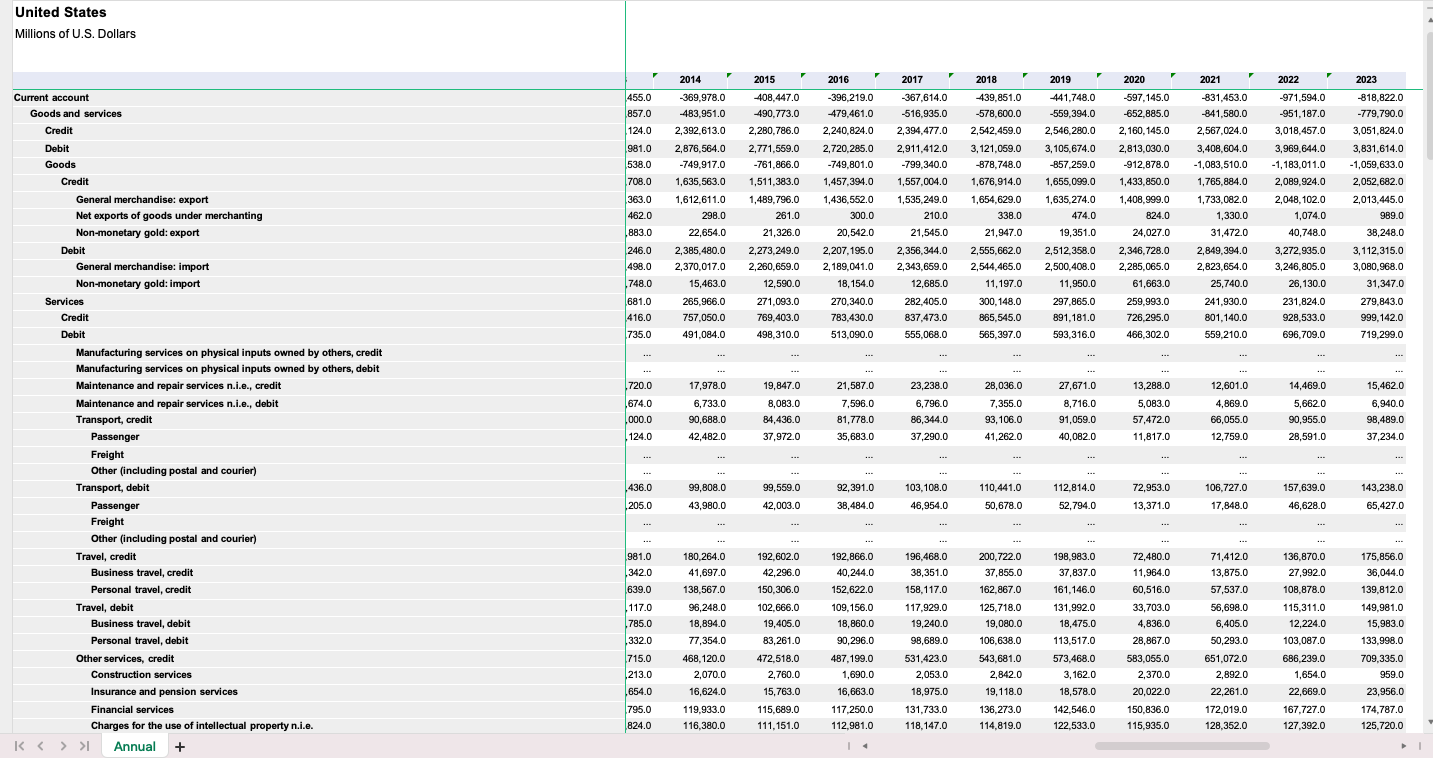Click the horizontal scrollbar thumb
Image resolution: width=1433 pixels, height=758 pixels.
(1168, 746)
